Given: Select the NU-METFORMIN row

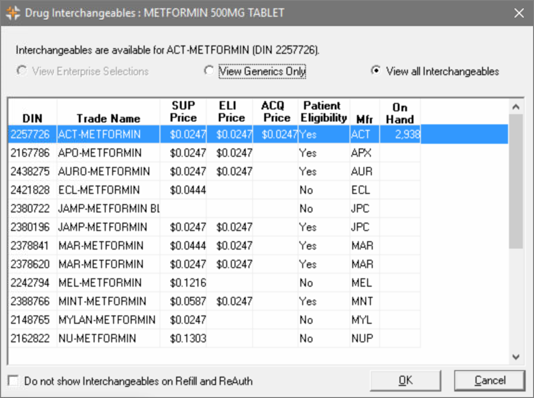Looking at the screenshot, I should tap(215, 338).
